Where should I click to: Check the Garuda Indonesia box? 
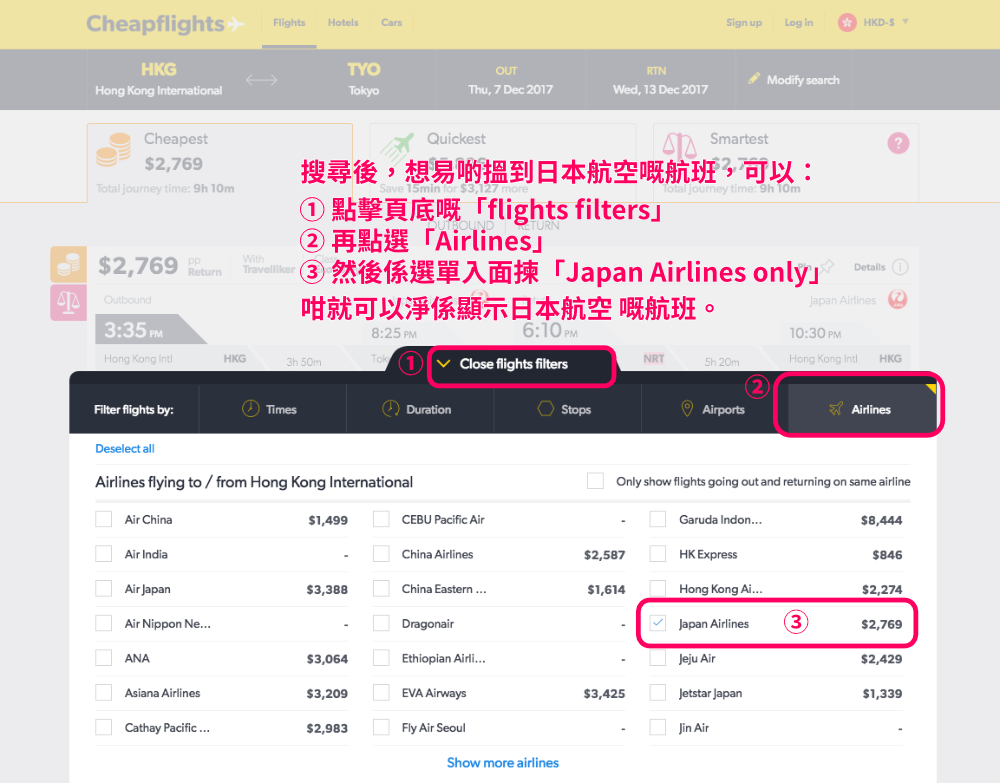[x=658, y=519]
